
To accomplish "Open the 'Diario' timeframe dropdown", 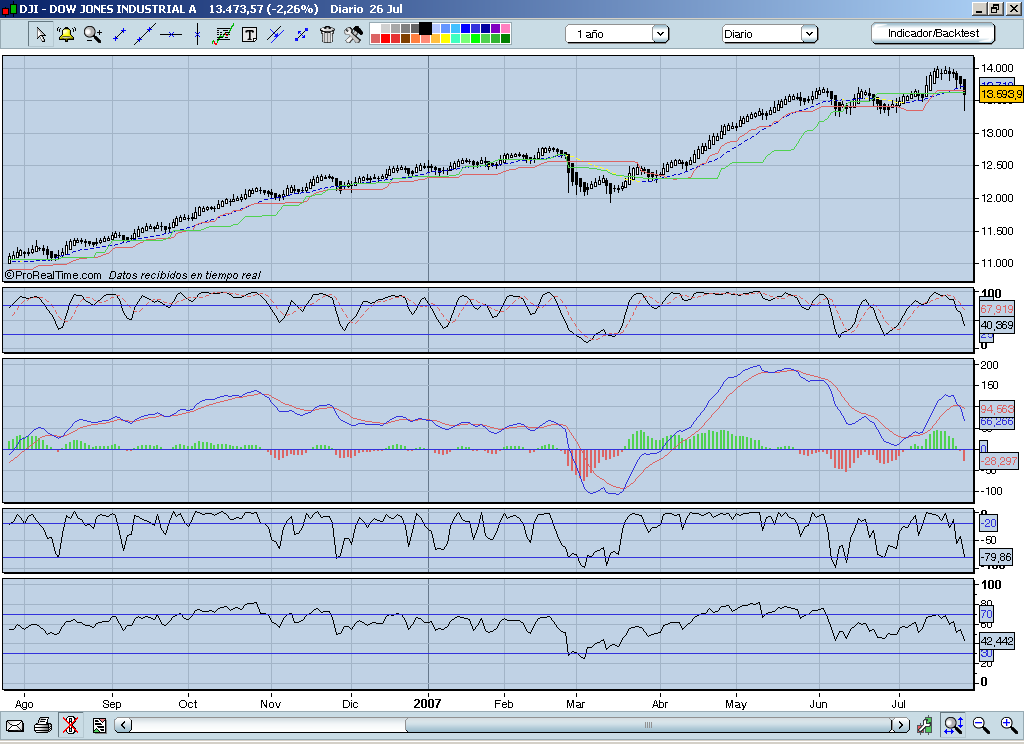I will [769, 34].
